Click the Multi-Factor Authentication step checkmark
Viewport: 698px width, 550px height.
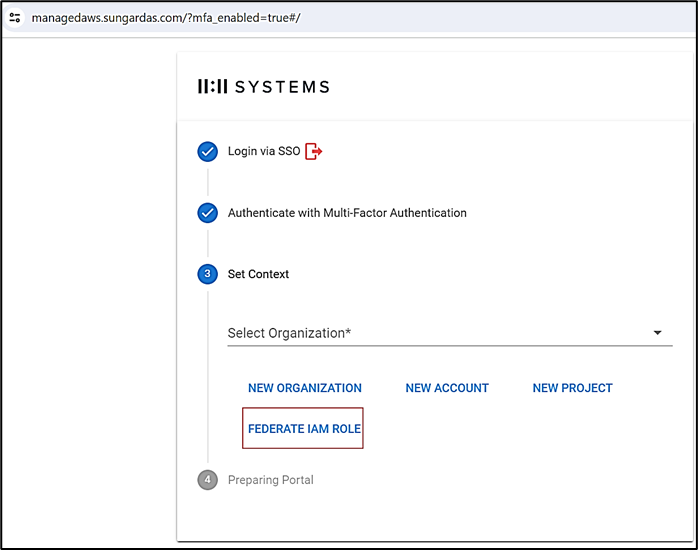(x=207, y=213)
